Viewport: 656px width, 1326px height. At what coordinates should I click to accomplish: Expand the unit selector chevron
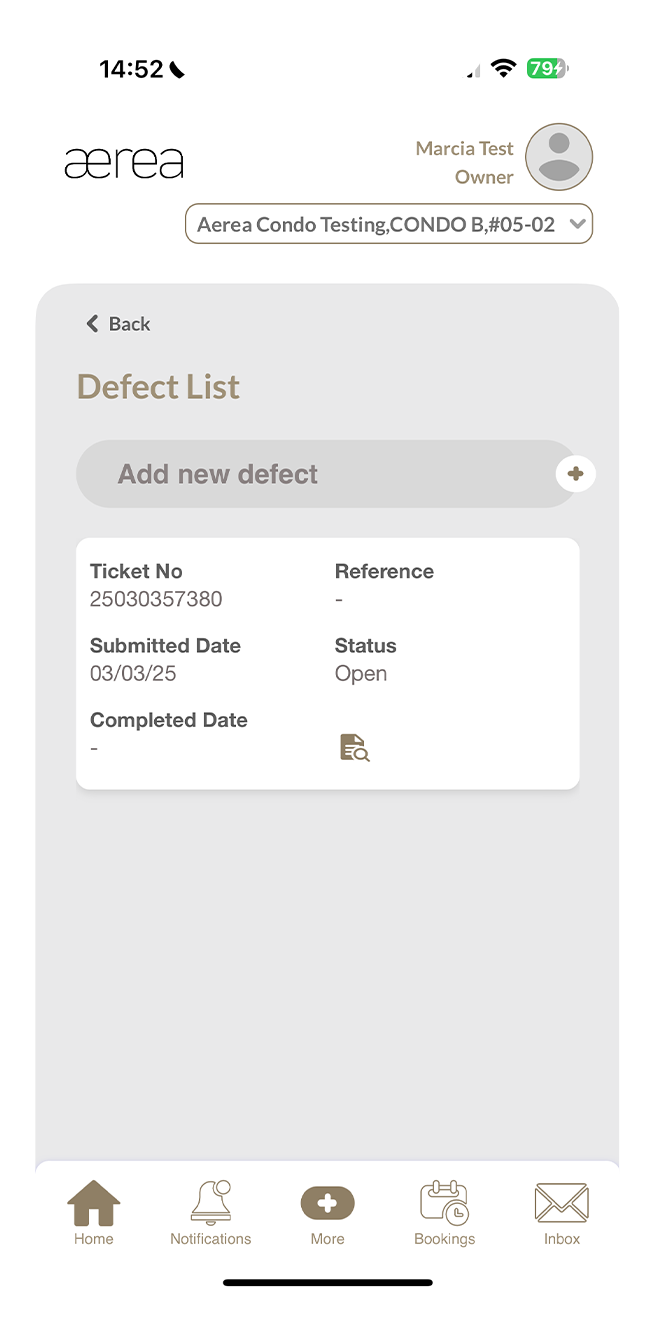[x=577, y=224]
